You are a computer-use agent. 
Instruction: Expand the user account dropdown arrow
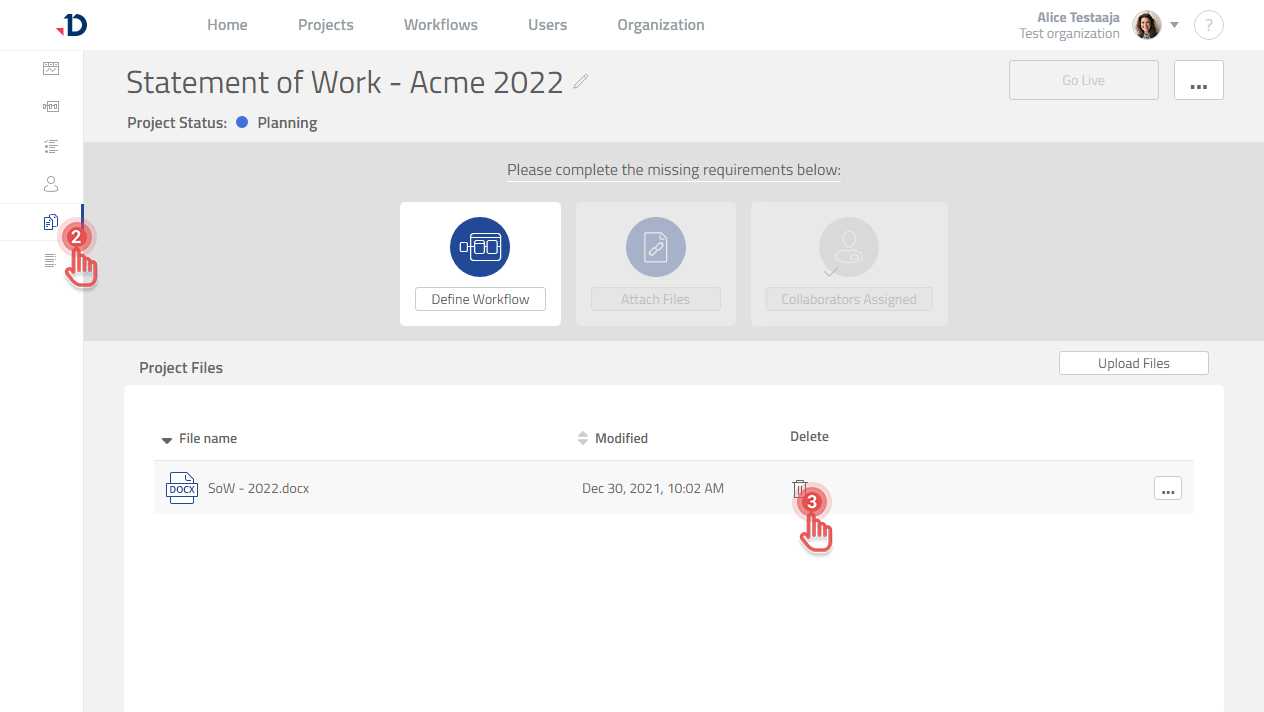1175,25
